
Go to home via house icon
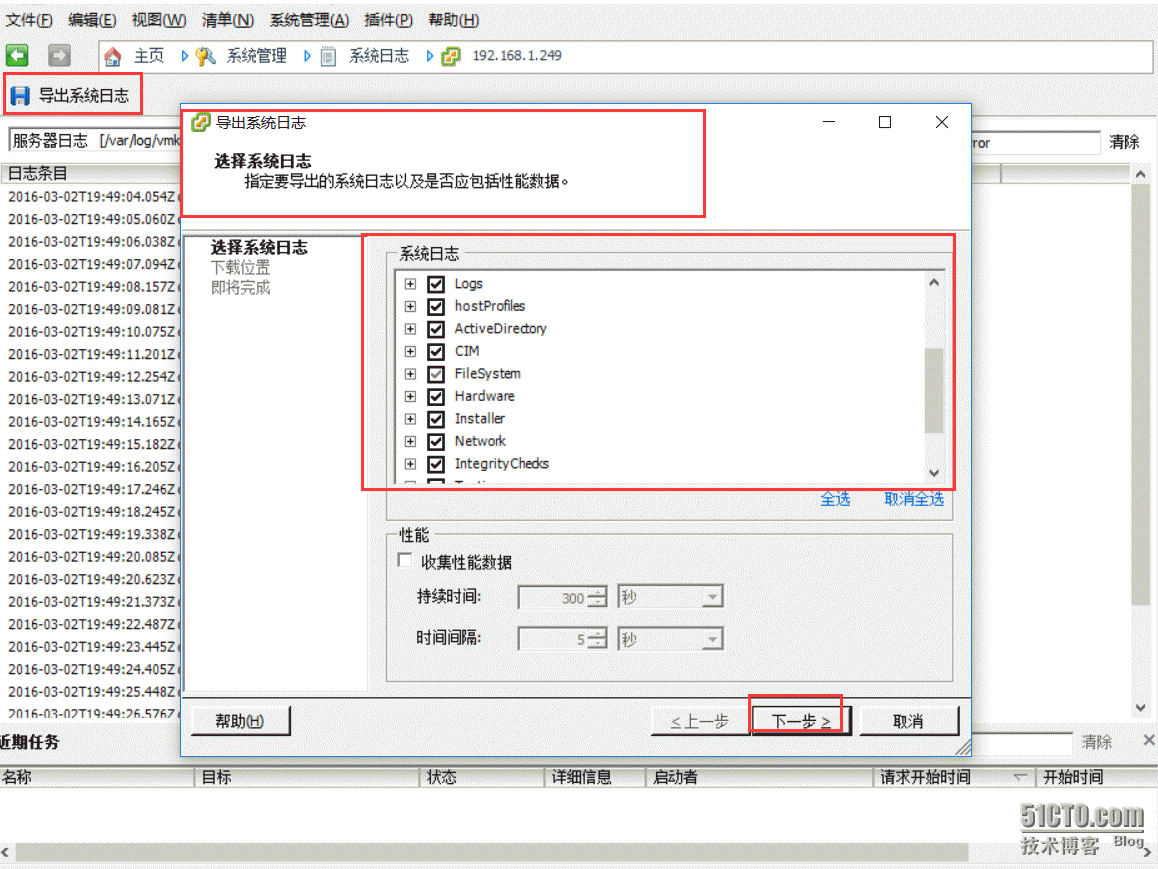[x=112, y=56]
